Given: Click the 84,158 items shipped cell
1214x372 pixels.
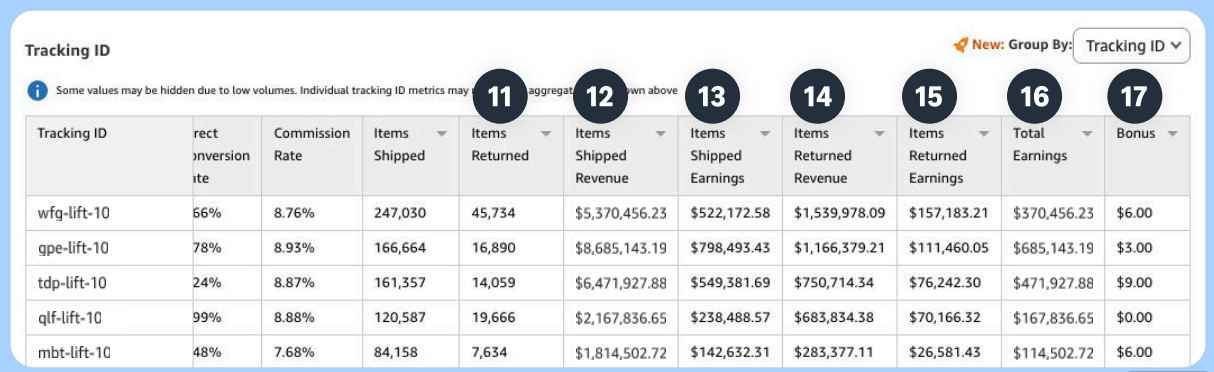Looking at the screenshot, I should [x=411, y=352].
